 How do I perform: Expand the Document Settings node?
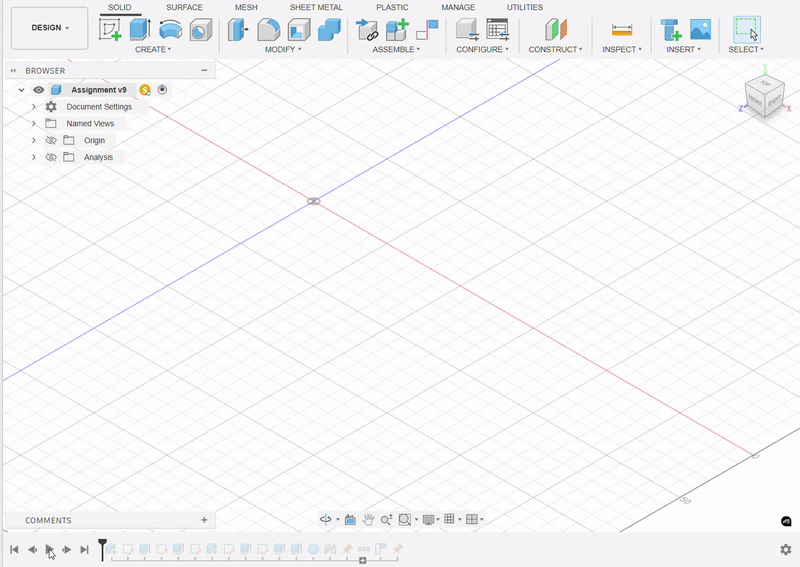tap(34, 107)
